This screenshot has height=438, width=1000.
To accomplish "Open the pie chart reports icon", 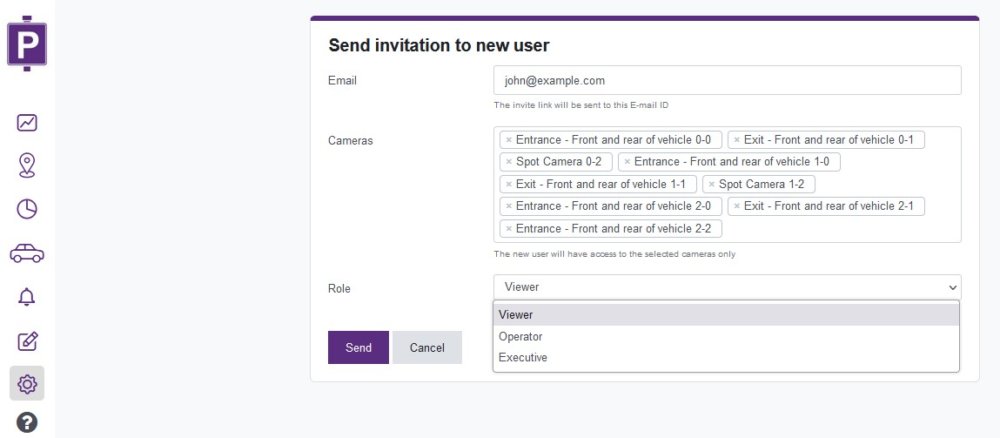I will click(27, 209).
